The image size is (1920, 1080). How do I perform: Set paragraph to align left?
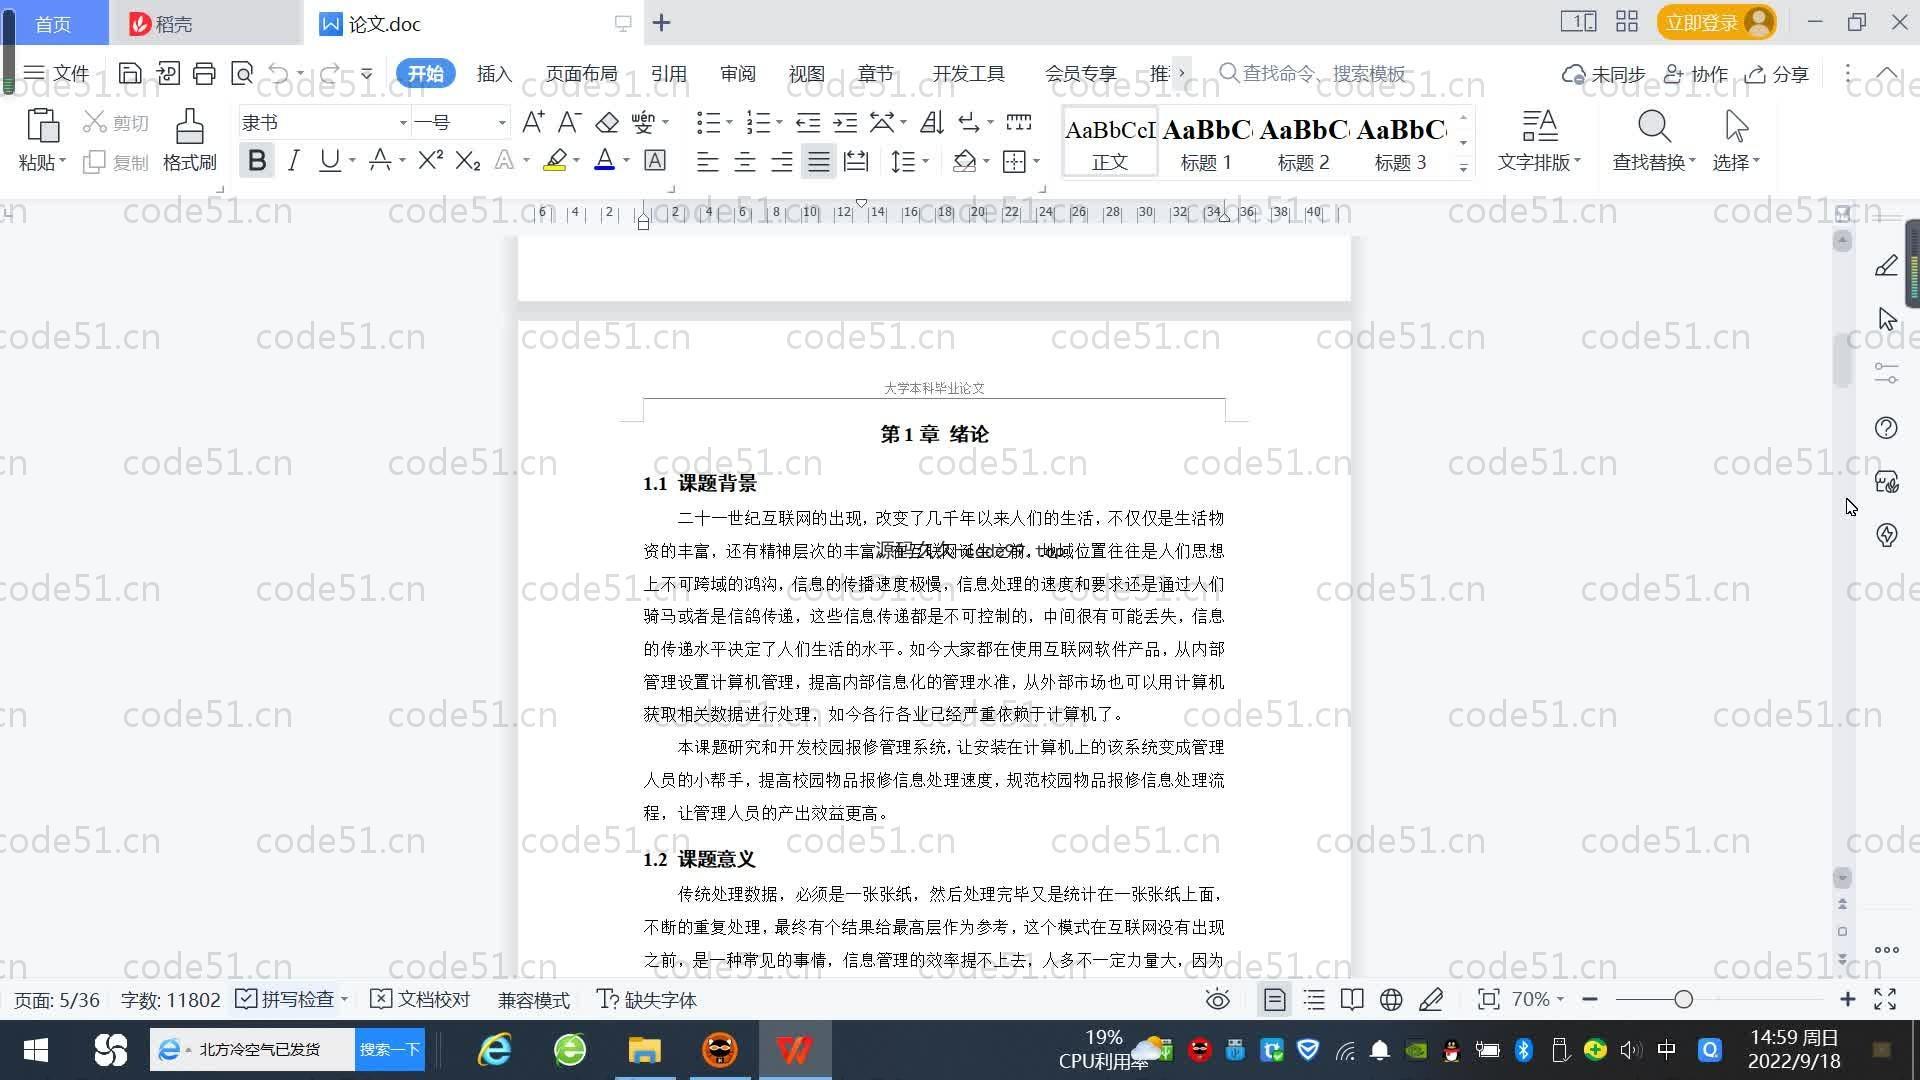click(x=708, y=161)
